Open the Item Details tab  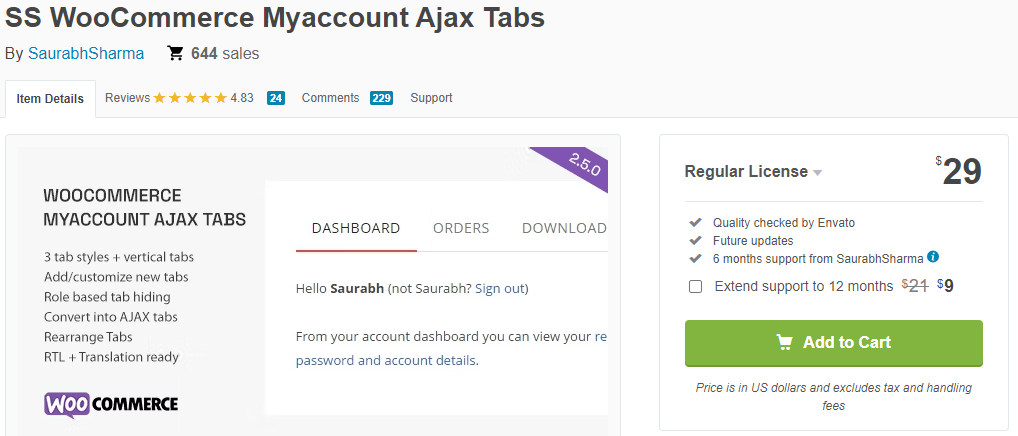pos(50,99)
